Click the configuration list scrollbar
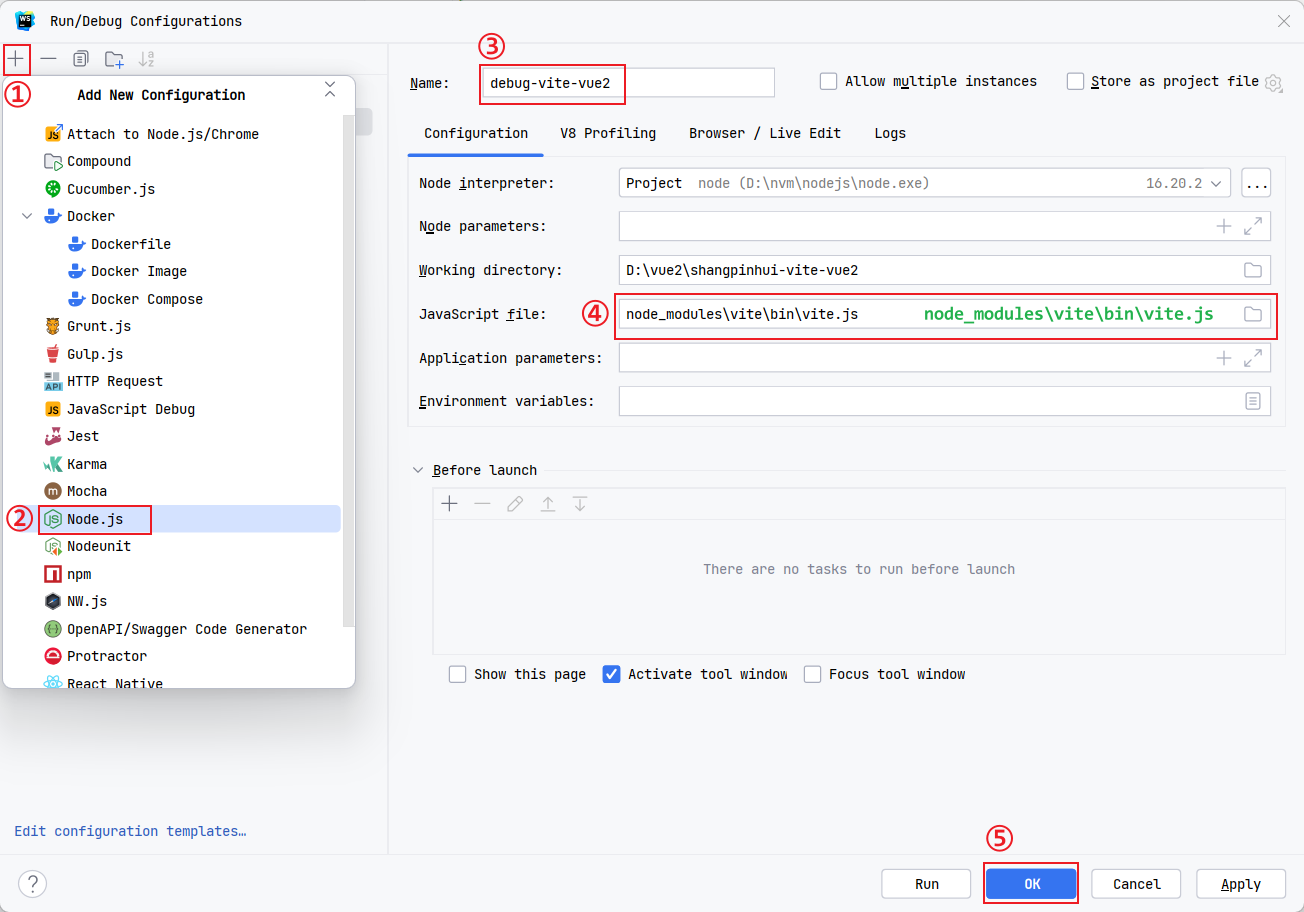The image size is (1304, 912). click(348, 370)
